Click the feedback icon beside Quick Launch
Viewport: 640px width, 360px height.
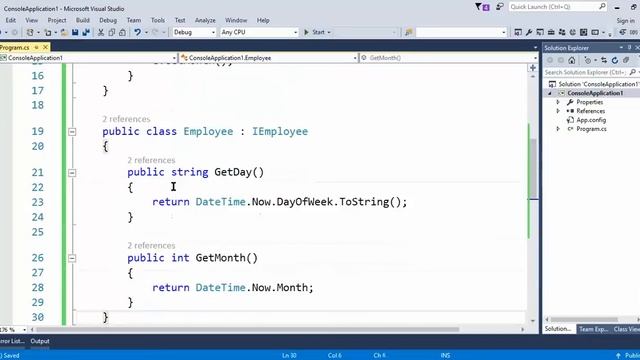pos(500,7)
